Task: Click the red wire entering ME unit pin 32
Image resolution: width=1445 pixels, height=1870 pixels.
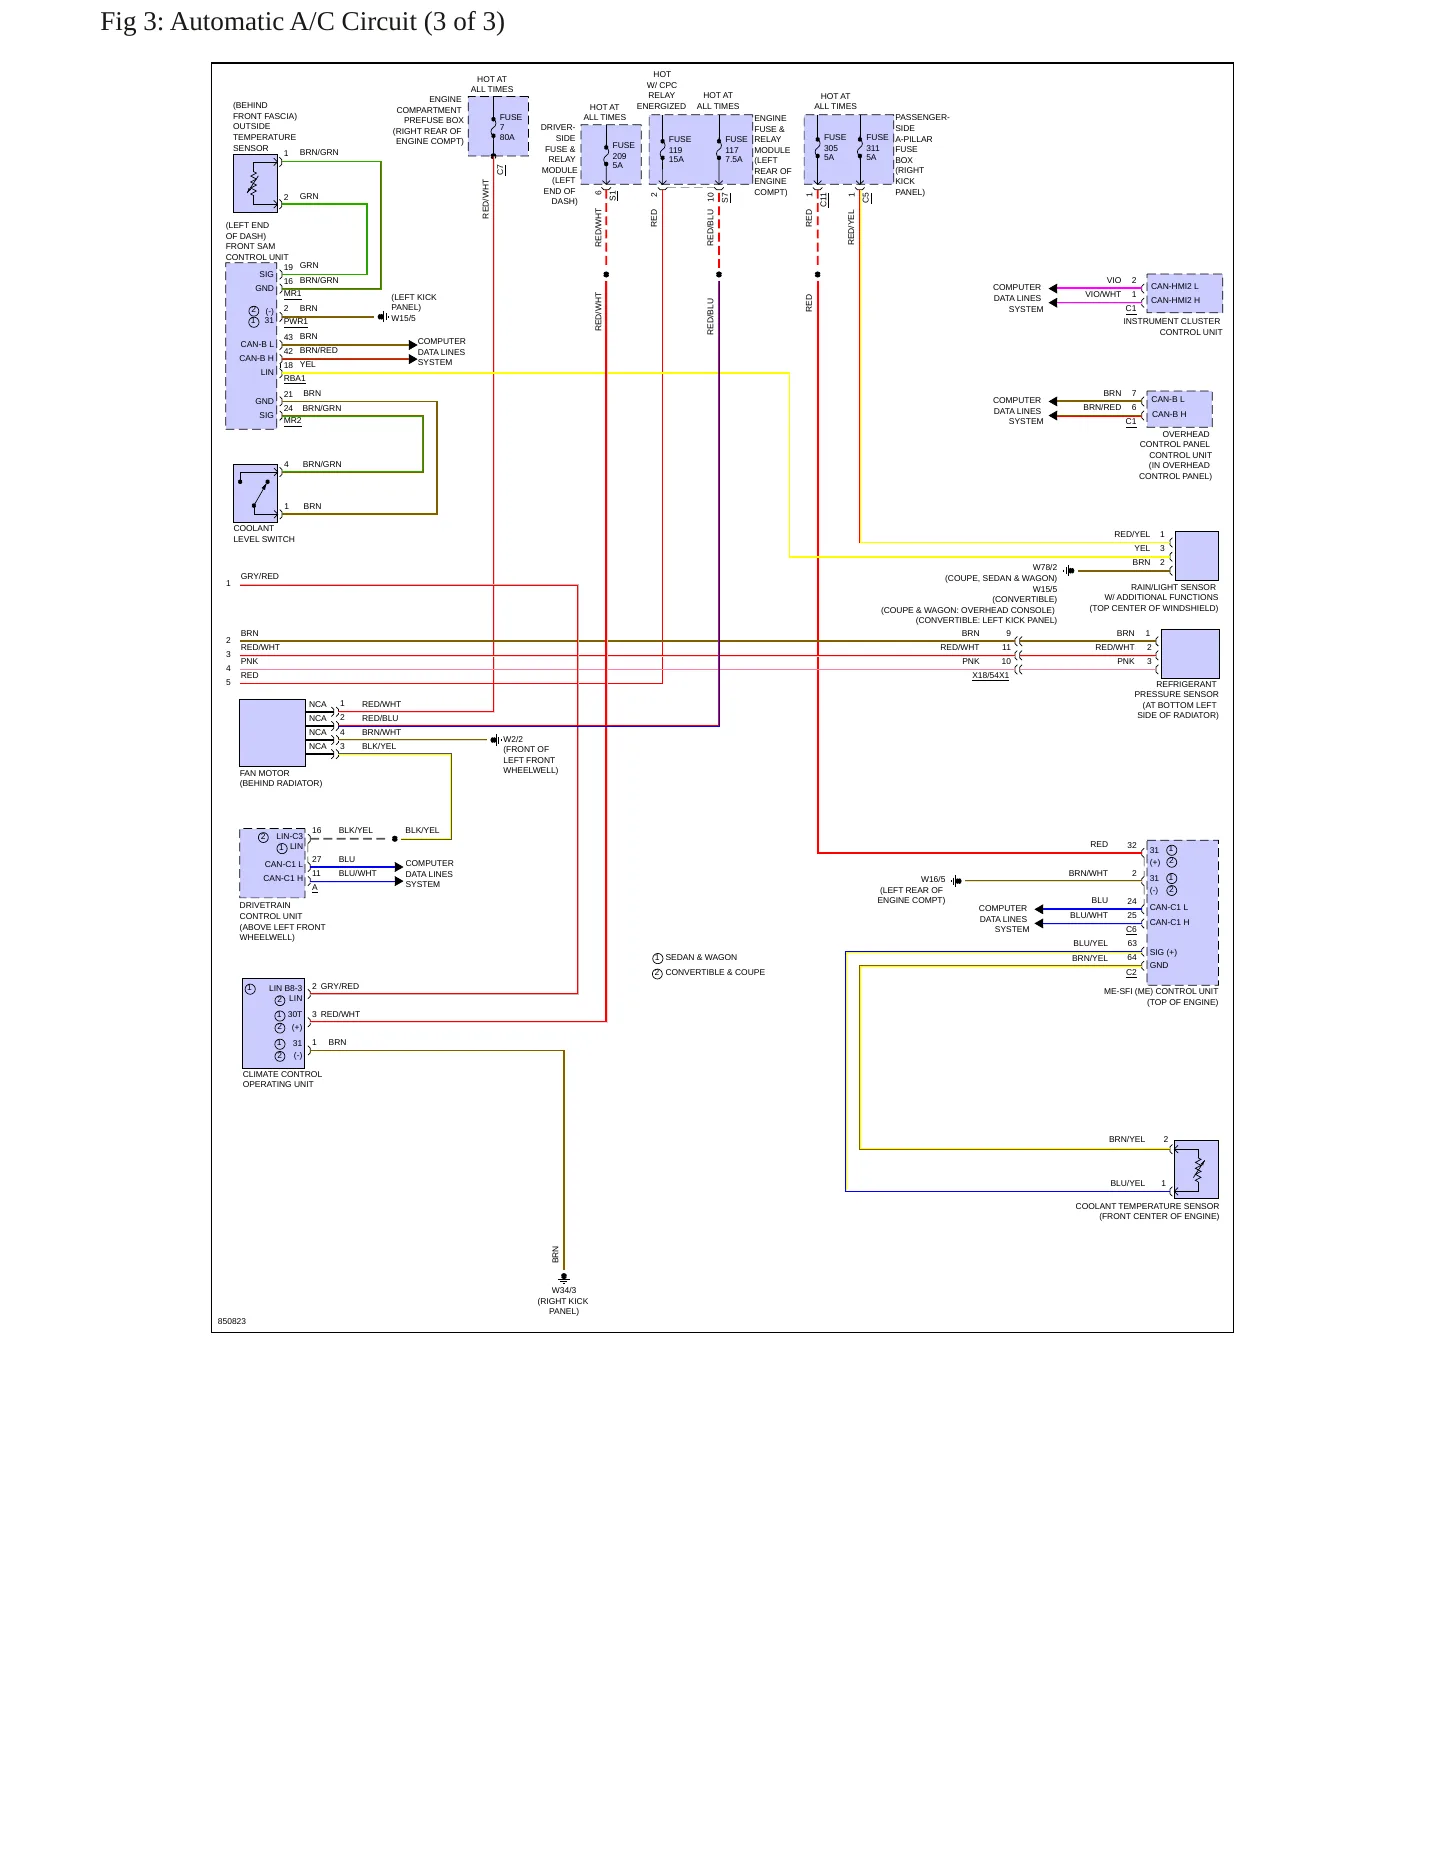Action: (980, 853)
